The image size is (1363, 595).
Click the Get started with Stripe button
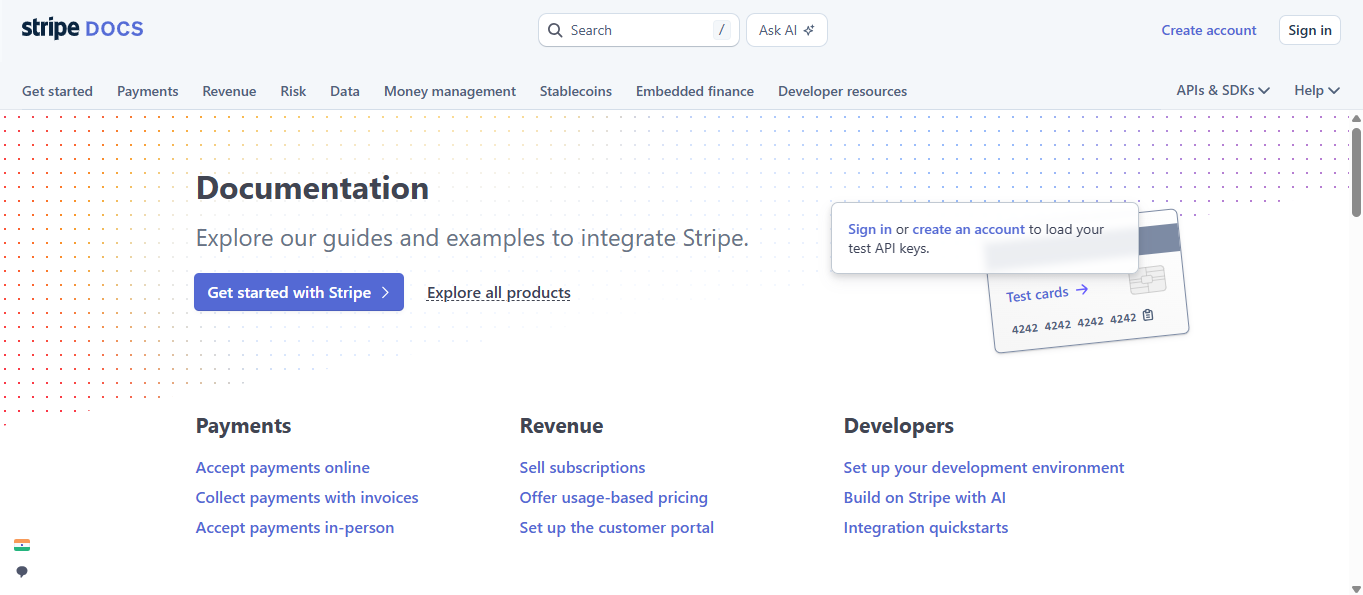(299, 292)
